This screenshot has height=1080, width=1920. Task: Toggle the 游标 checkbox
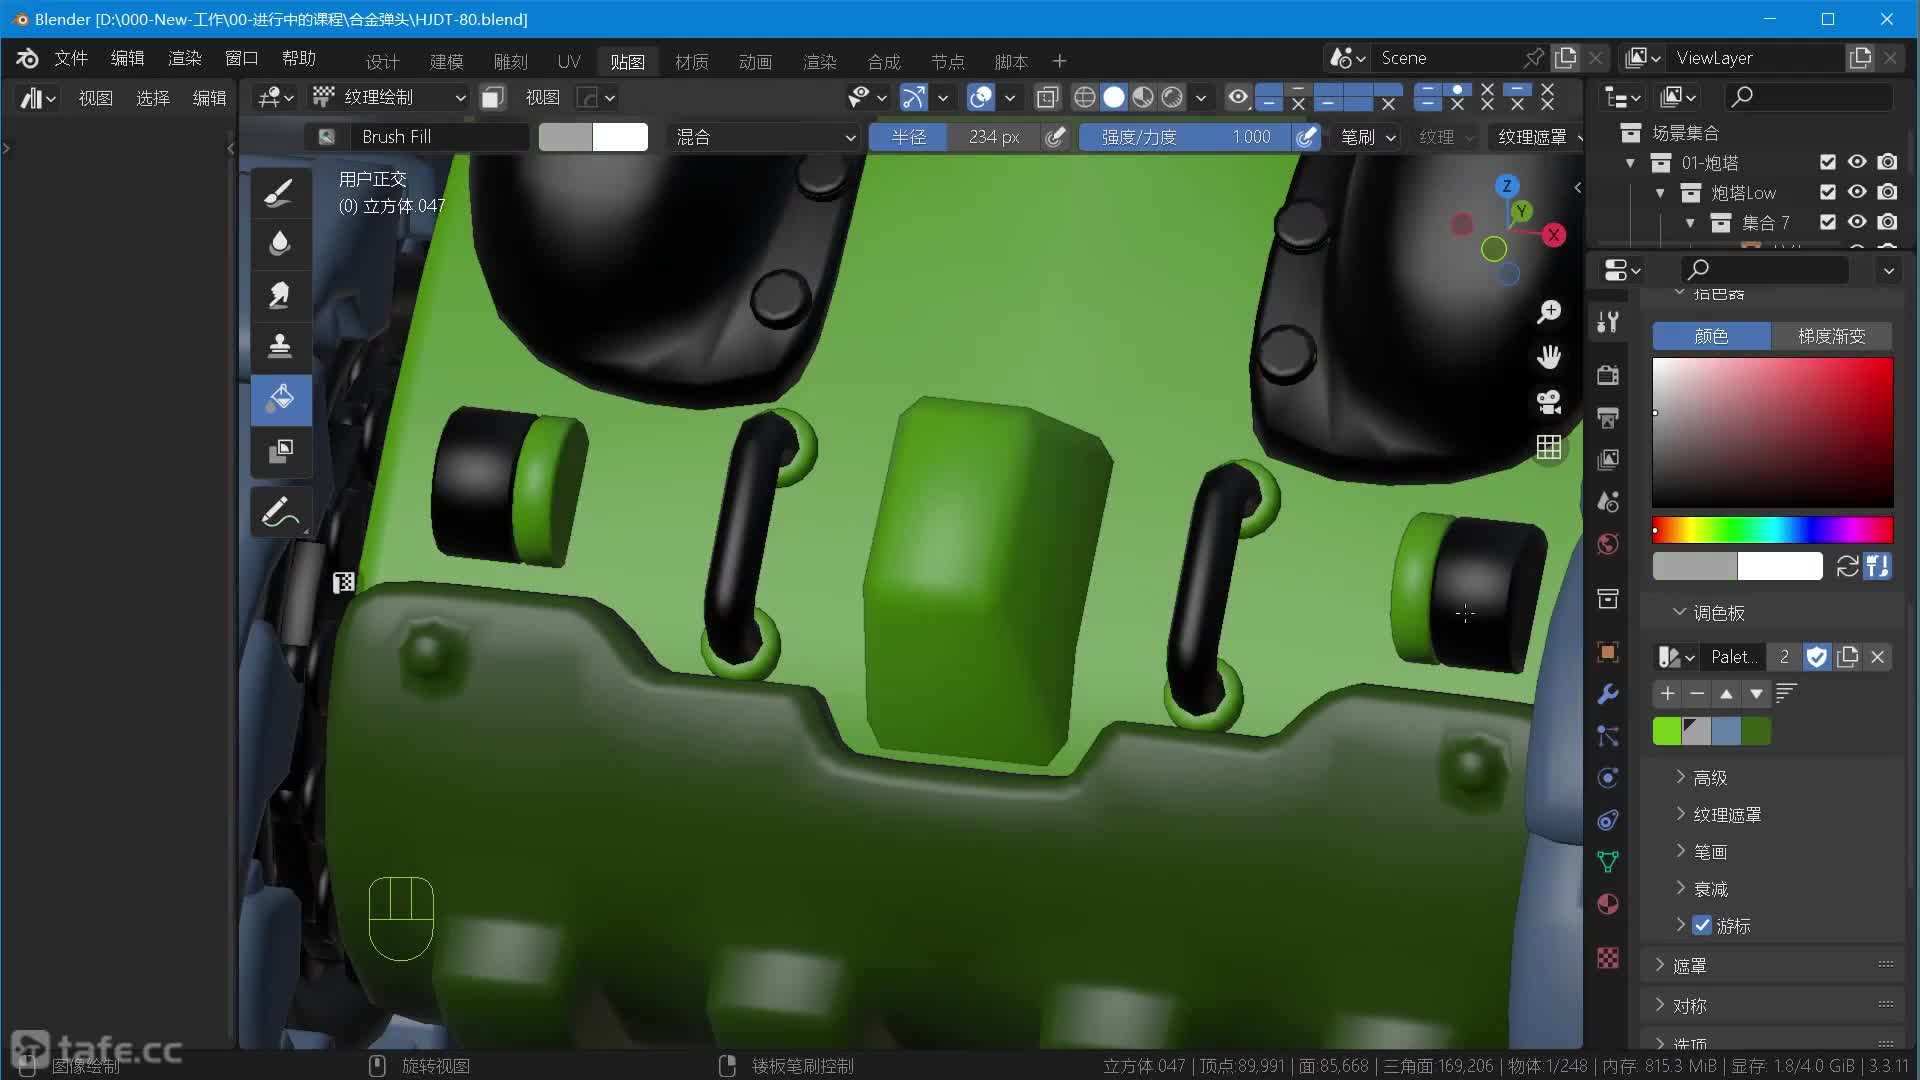(1702, 925)
